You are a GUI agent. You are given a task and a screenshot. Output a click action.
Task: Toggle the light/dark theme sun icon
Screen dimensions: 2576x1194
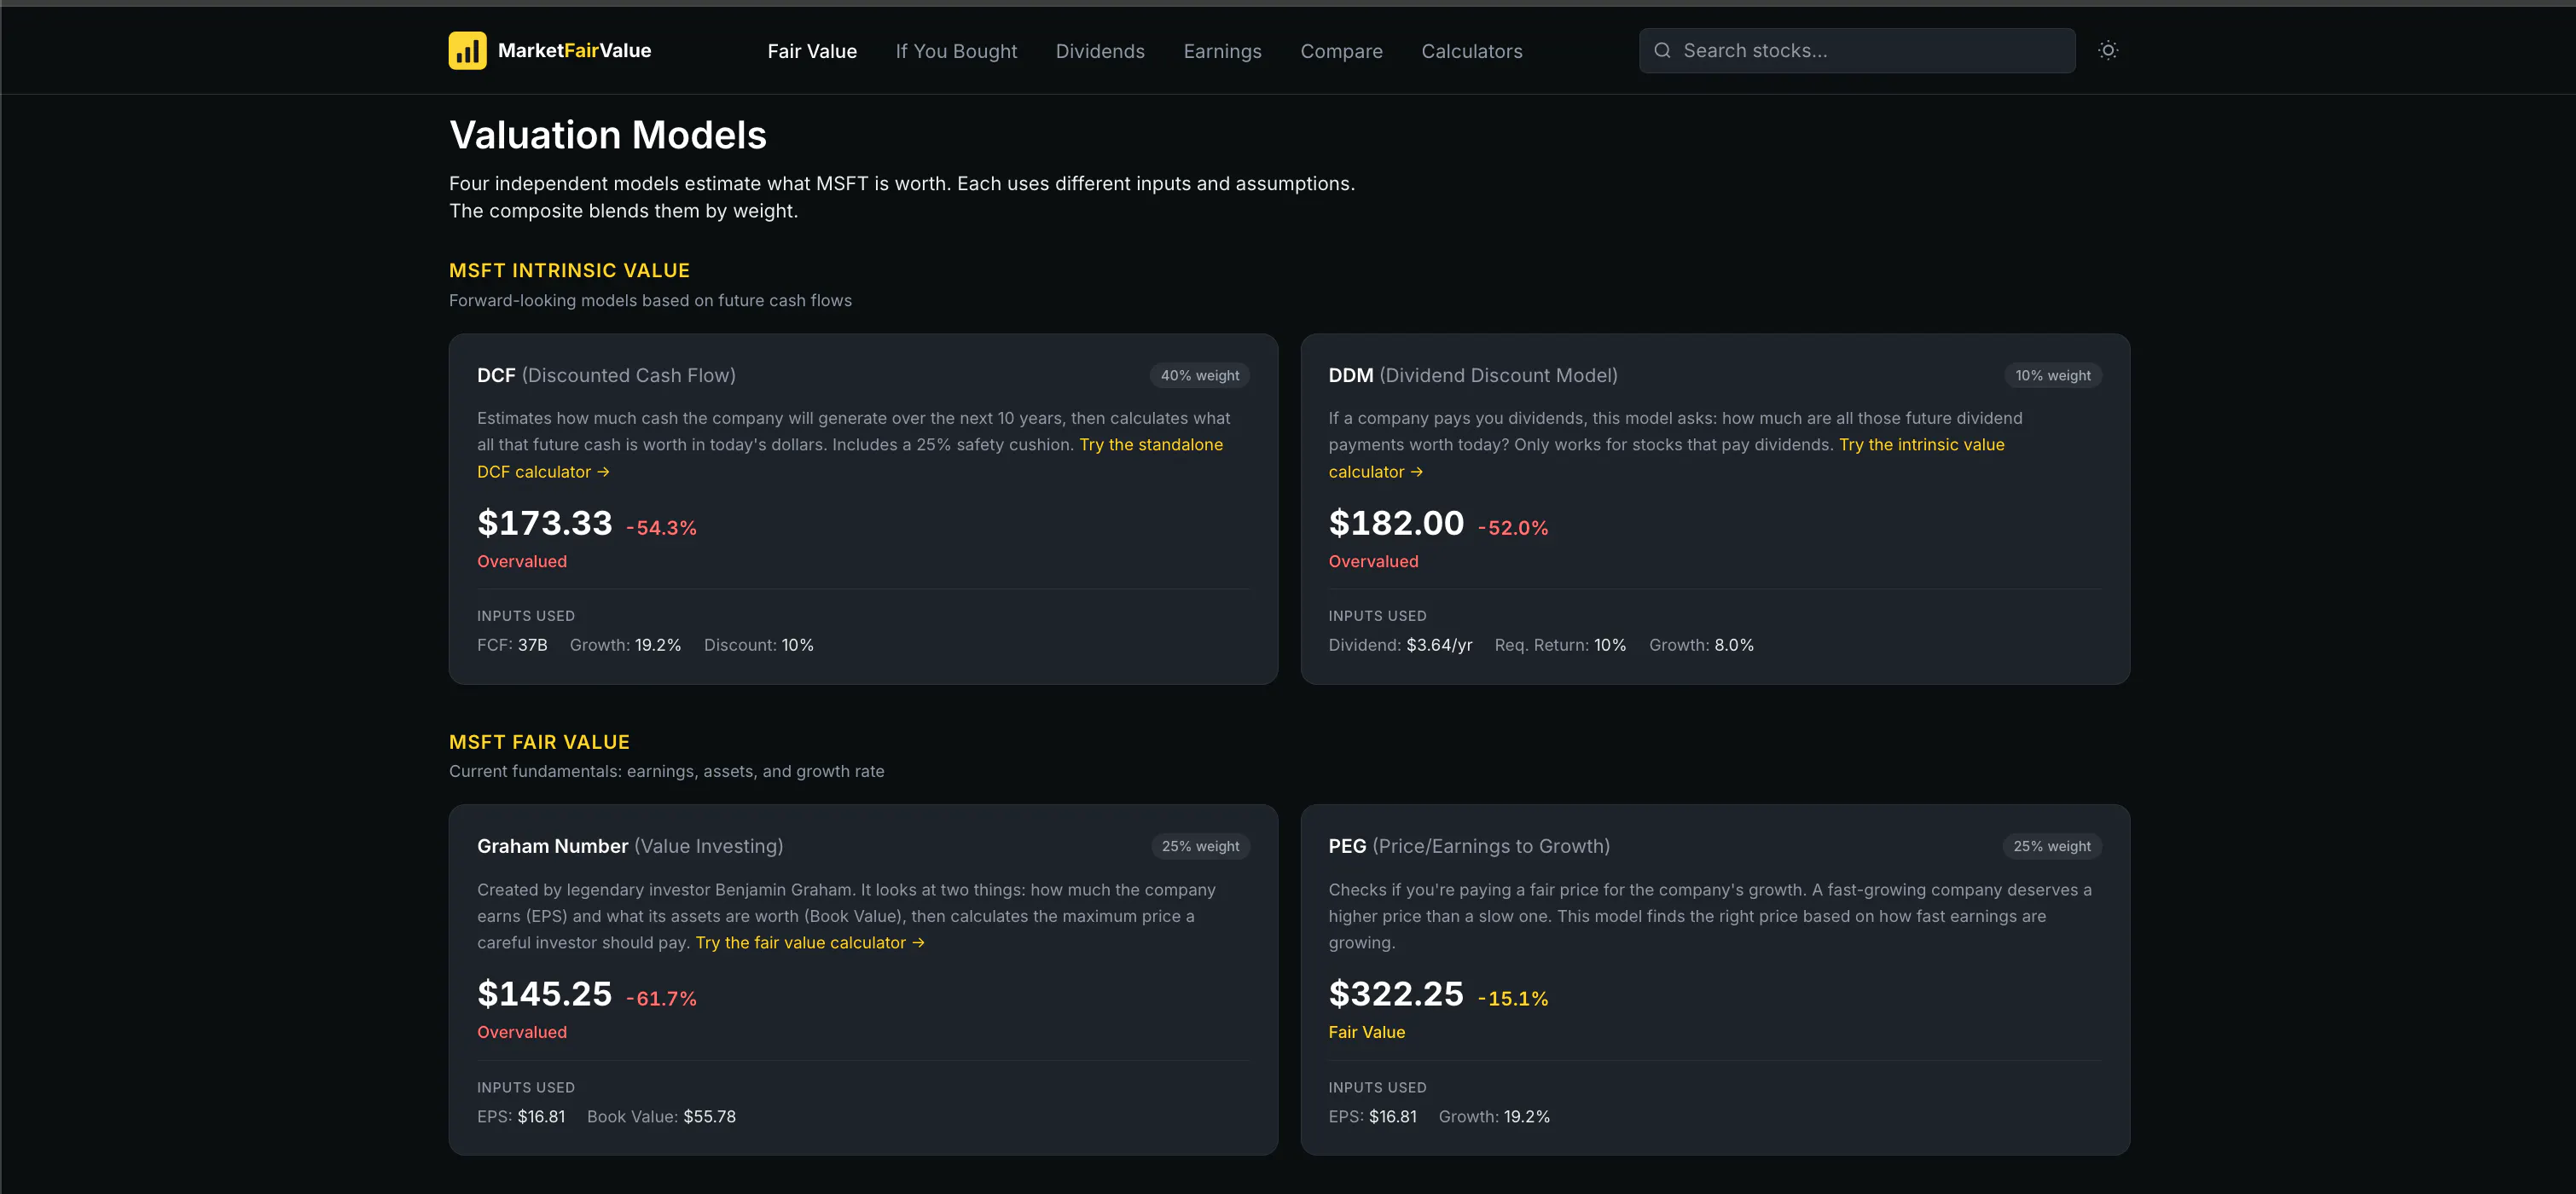click(x=2107, y=50)
